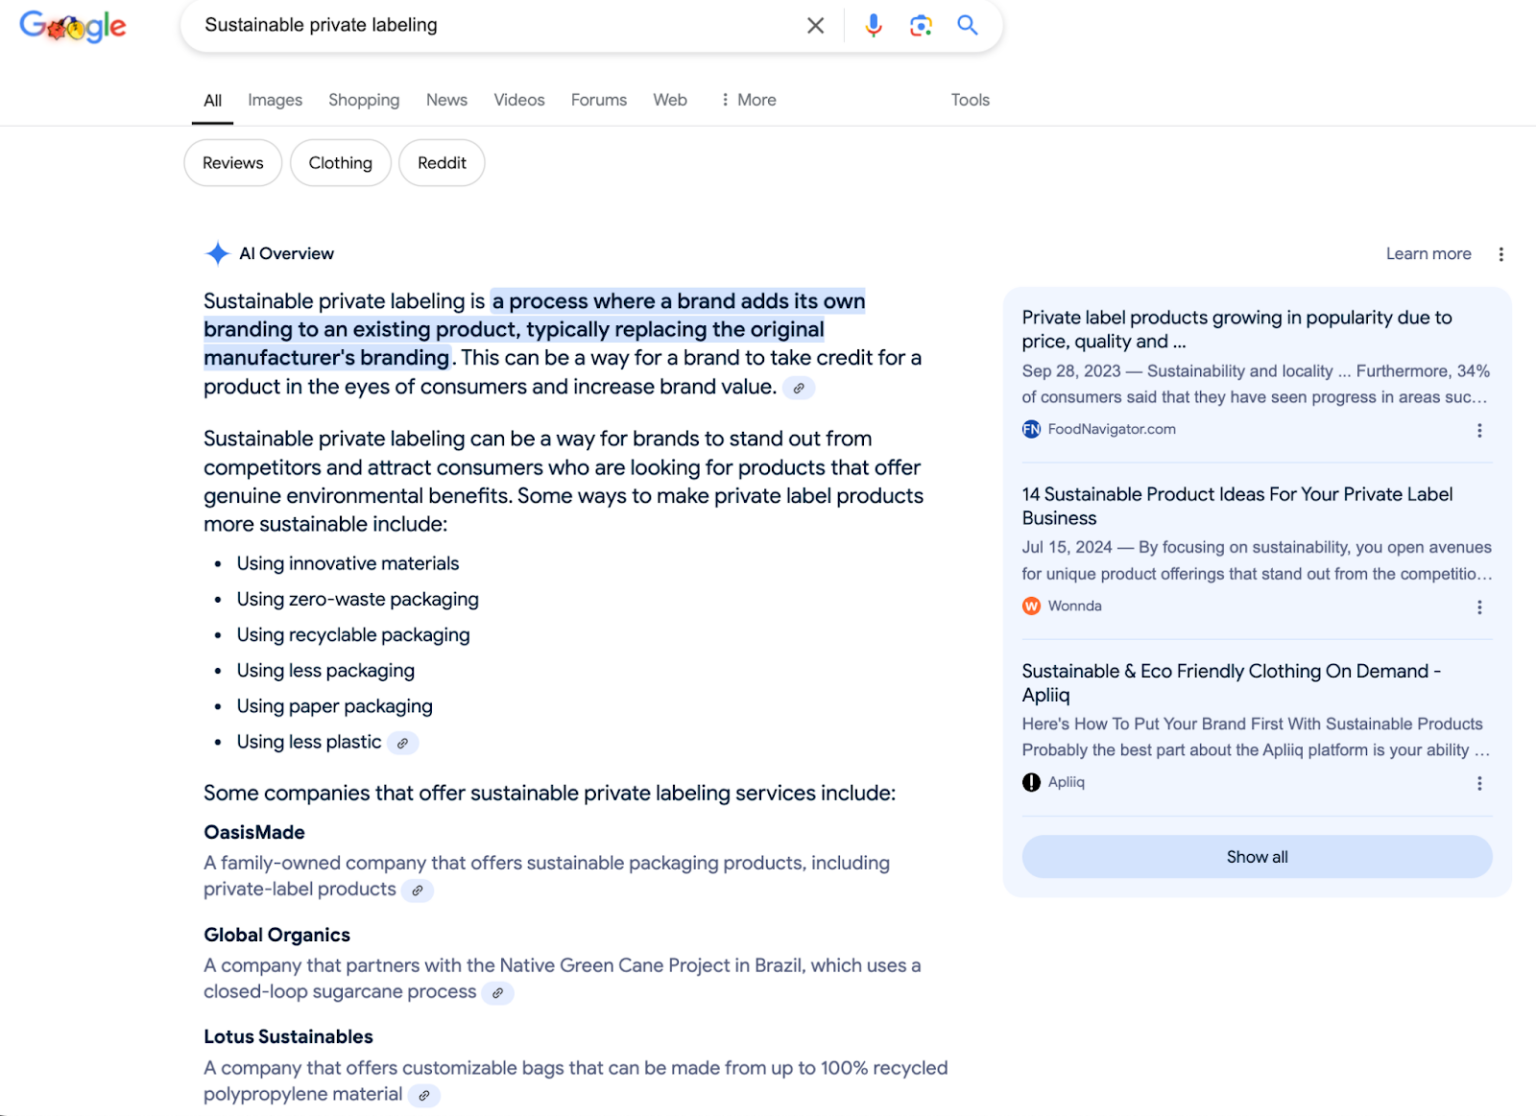Click the citation link icon after 'Using less plastic'
This screenshot has height=1116, width=1536.
403,743
